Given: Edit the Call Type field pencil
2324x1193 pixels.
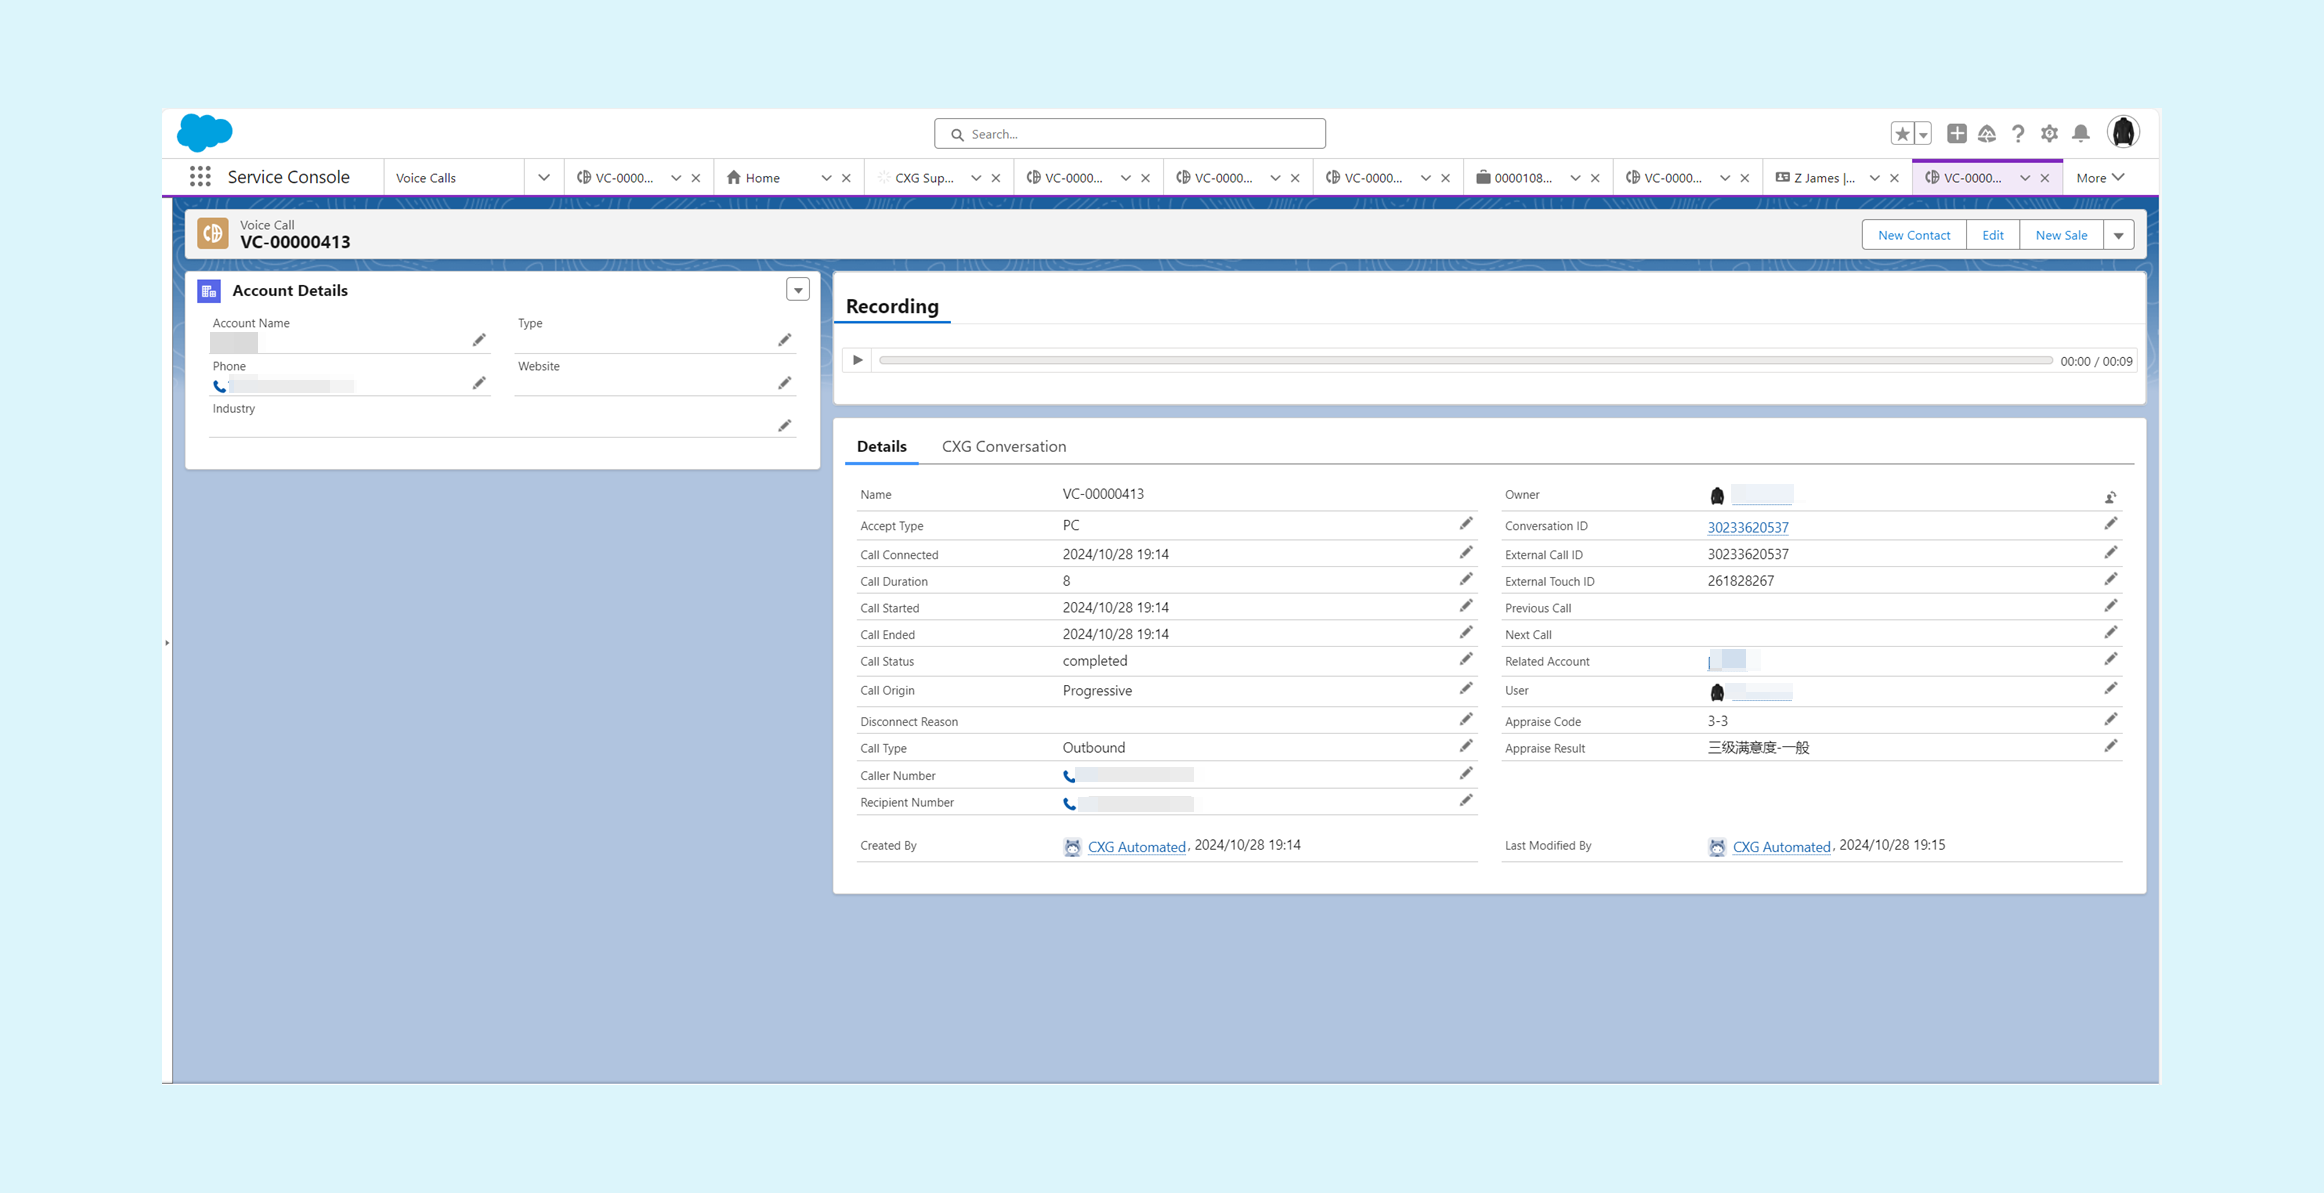Looking at the screenshot, I should click(x=1466, y=746).
